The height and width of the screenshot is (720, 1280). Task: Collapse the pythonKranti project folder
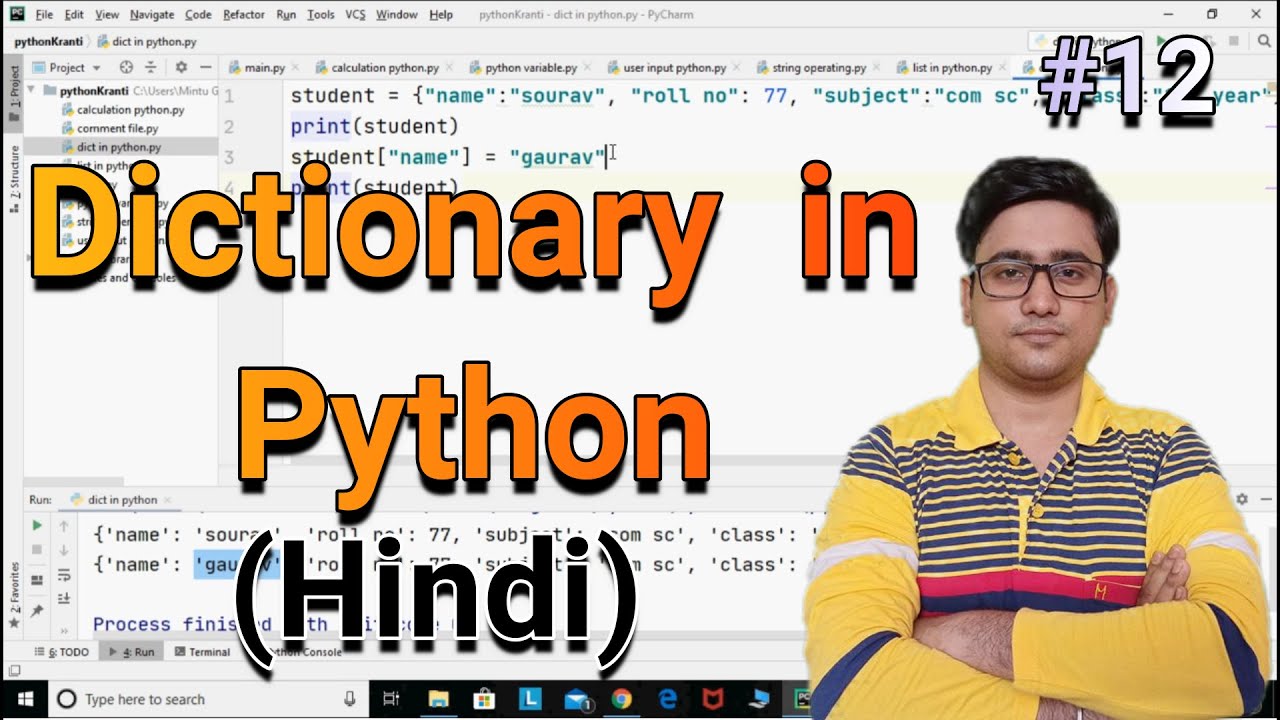coord(32,91)
